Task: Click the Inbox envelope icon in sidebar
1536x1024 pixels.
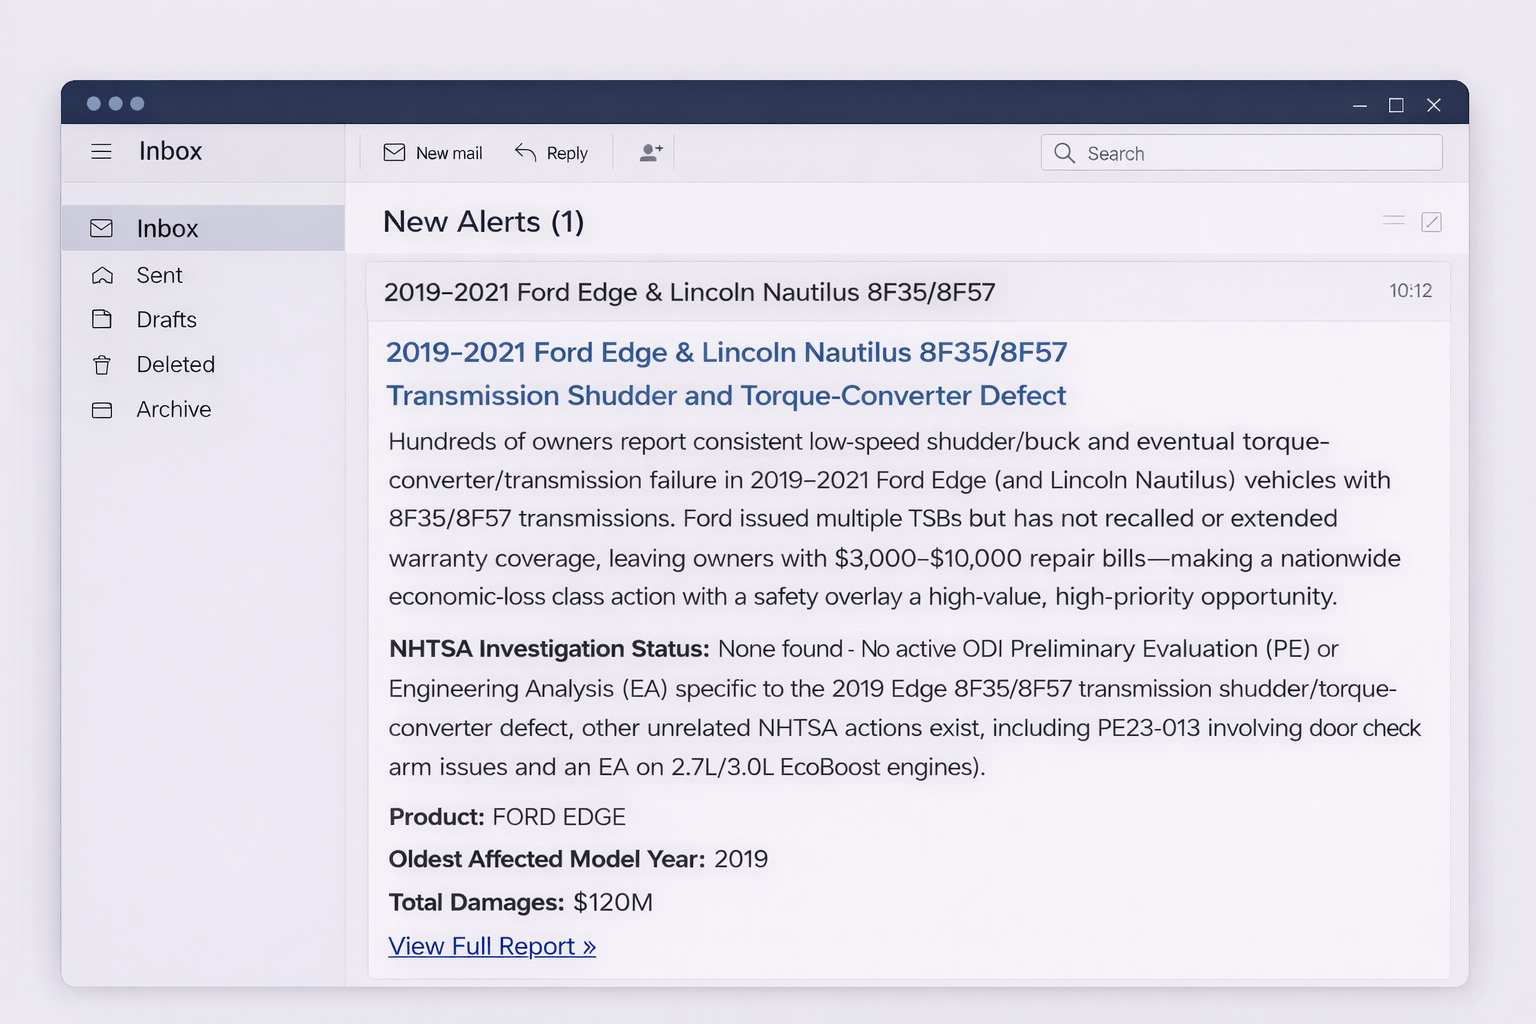Action: click(x=101, y=228)
